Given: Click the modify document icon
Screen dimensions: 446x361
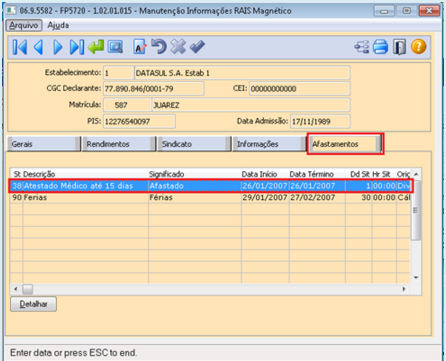Looking at the screenshot, I should pyautogui.click(x=140, y=47).
